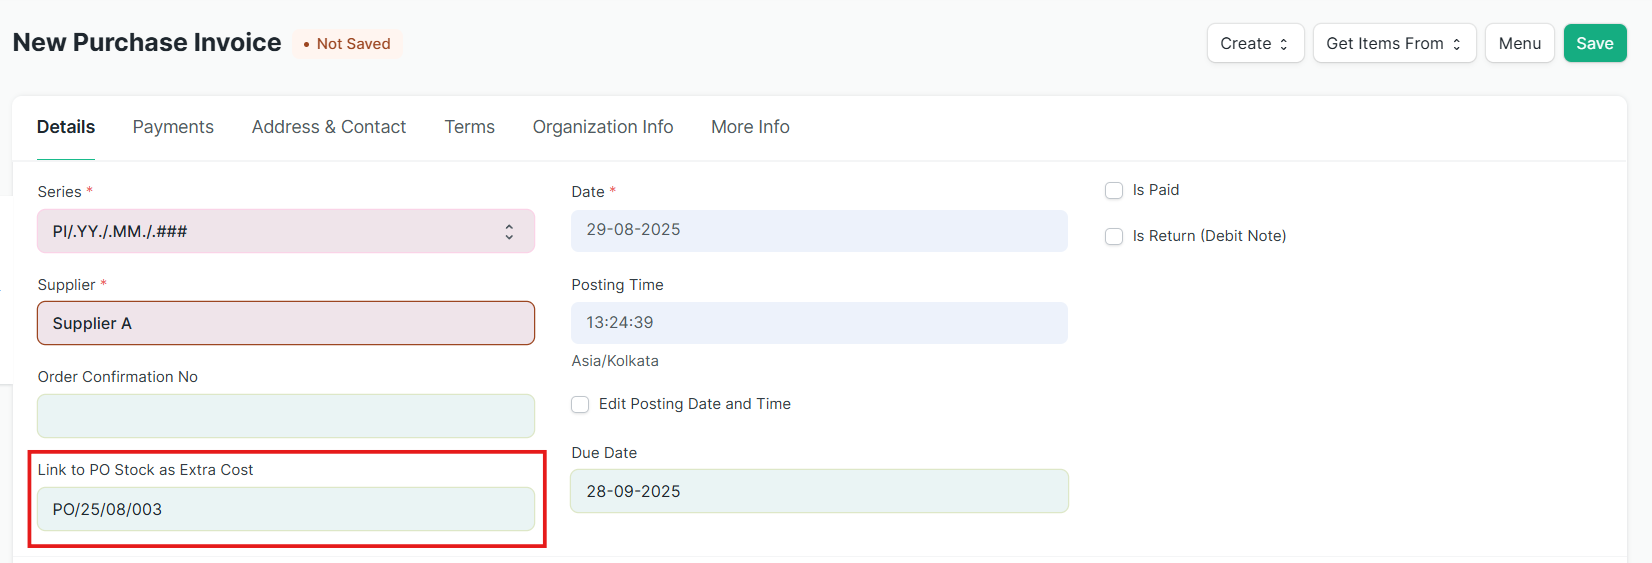Click the Order Confirmation No field
This screenshot has height=563, width=1652.
click(286, 416)
